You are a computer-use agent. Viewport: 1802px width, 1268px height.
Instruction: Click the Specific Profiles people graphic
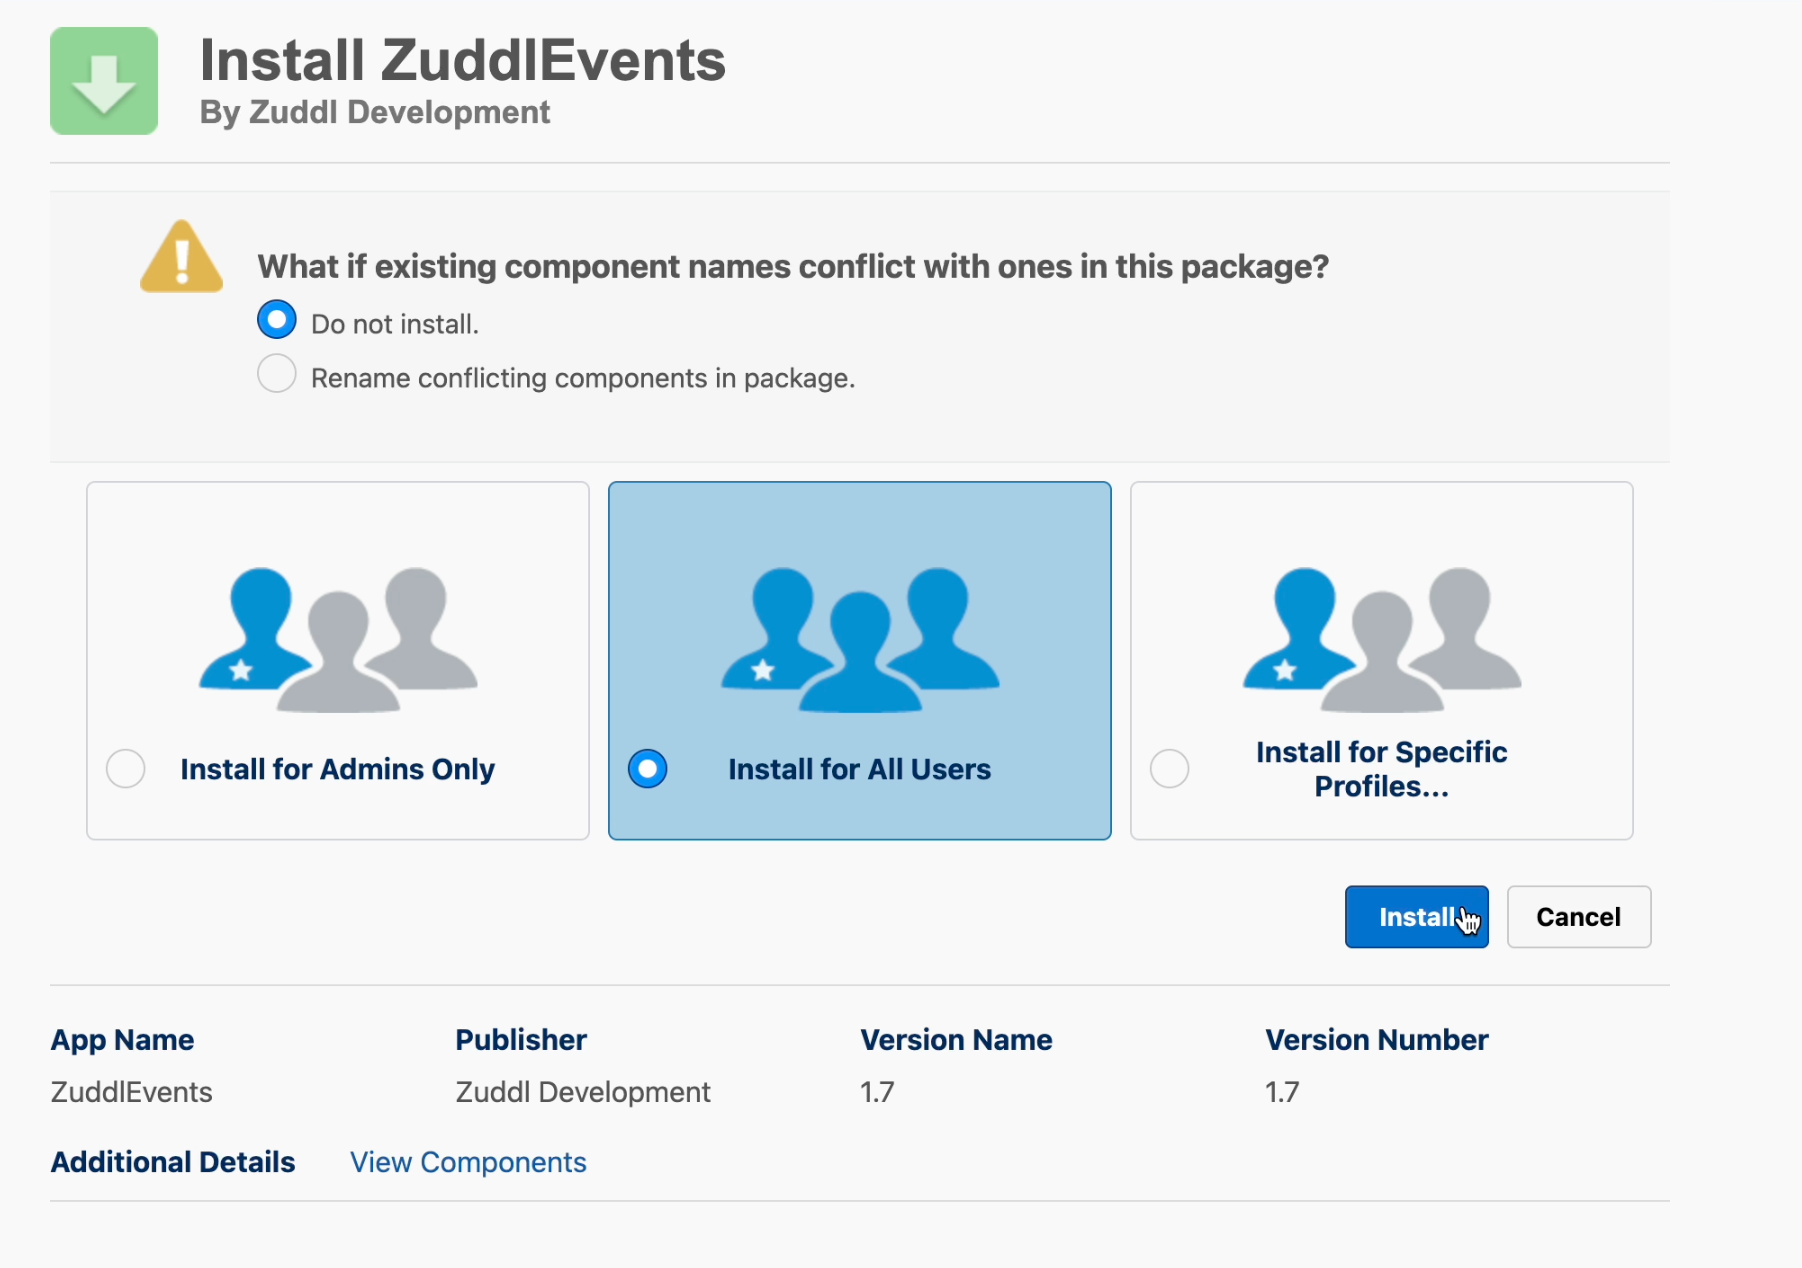1382,639
